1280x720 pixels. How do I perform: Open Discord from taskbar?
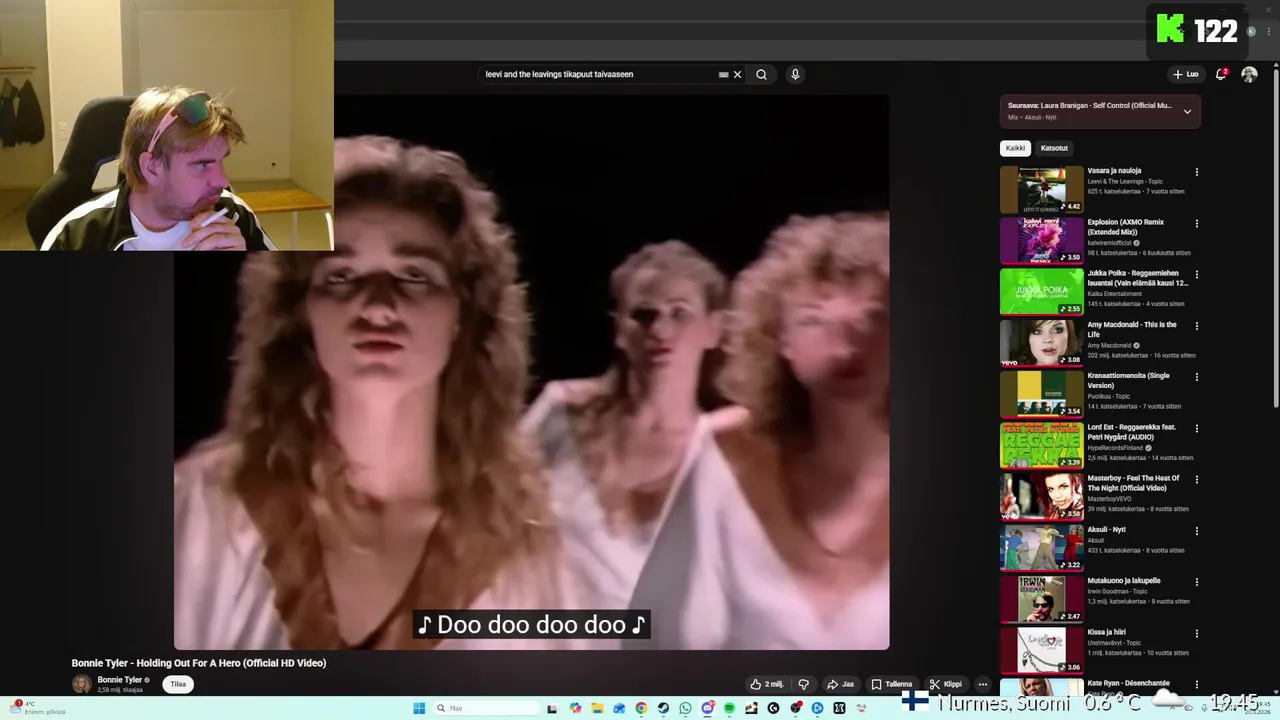(707, 708)
